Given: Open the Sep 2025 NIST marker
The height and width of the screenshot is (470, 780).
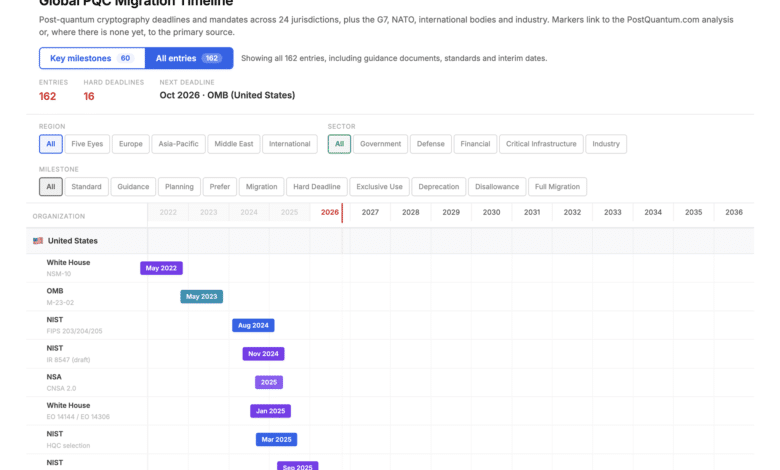Looking at the screenshot, I should [x=297, y=467].
